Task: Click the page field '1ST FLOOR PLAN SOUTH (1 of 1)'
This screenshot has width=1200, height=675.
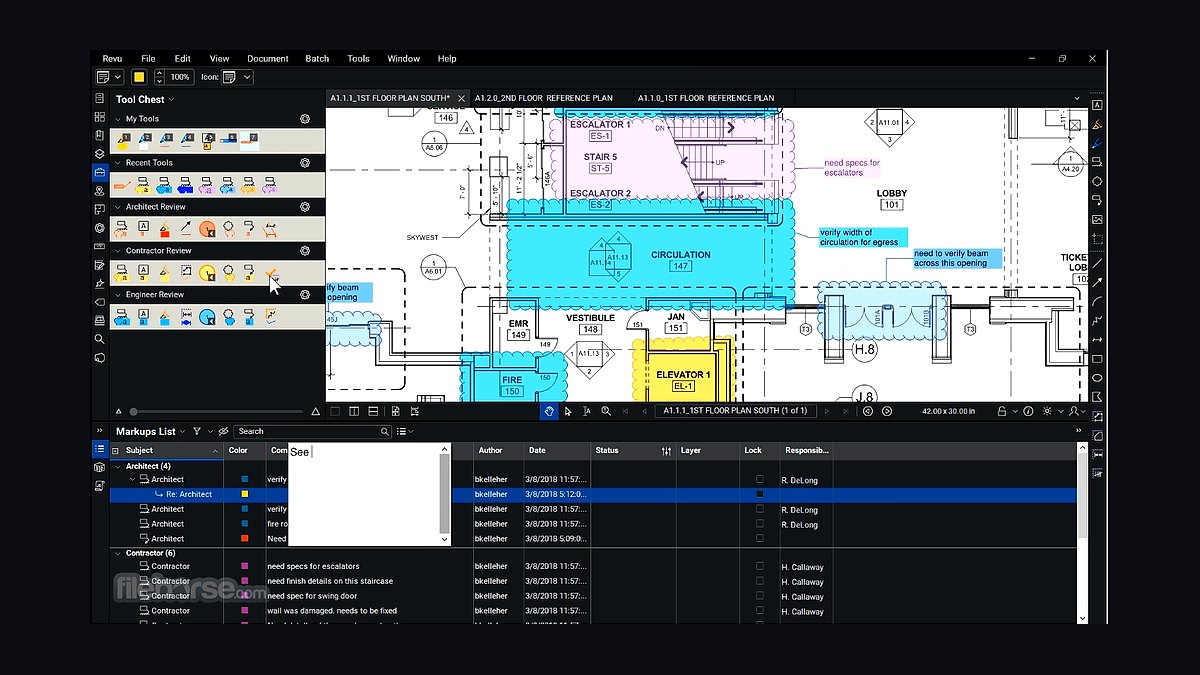Action: coord(736,411)
